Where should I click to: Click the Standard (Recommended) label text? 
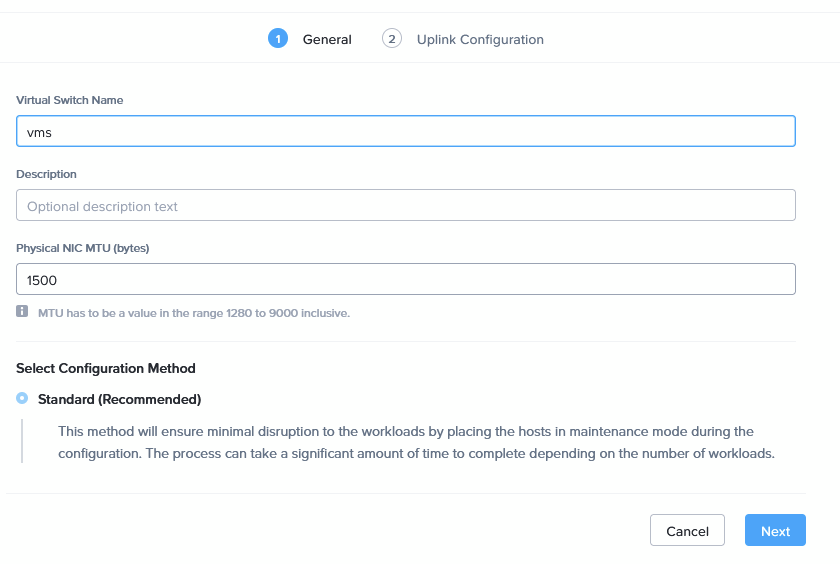coord(119,399)
